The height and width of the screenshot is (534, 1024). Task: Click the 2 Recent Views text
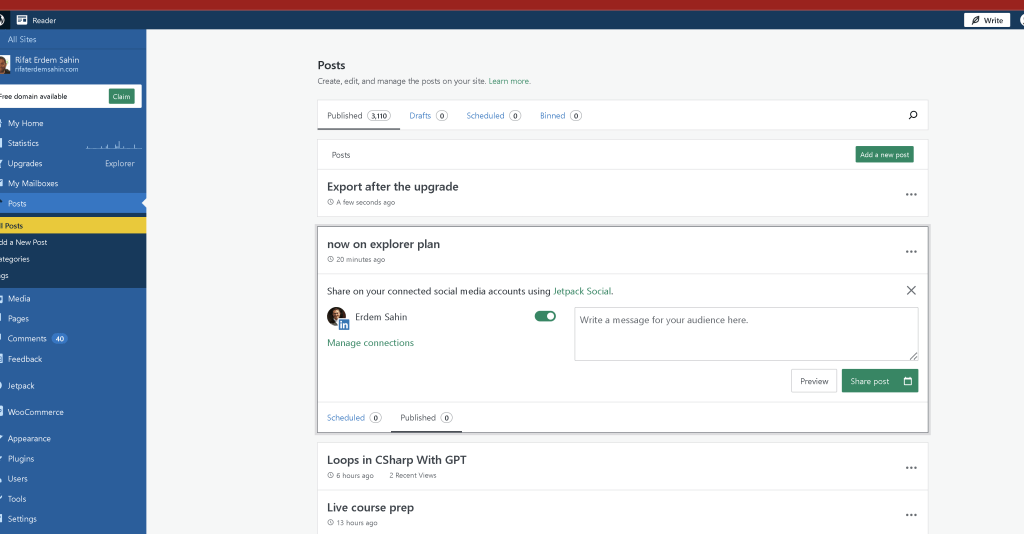coord(413,476)
